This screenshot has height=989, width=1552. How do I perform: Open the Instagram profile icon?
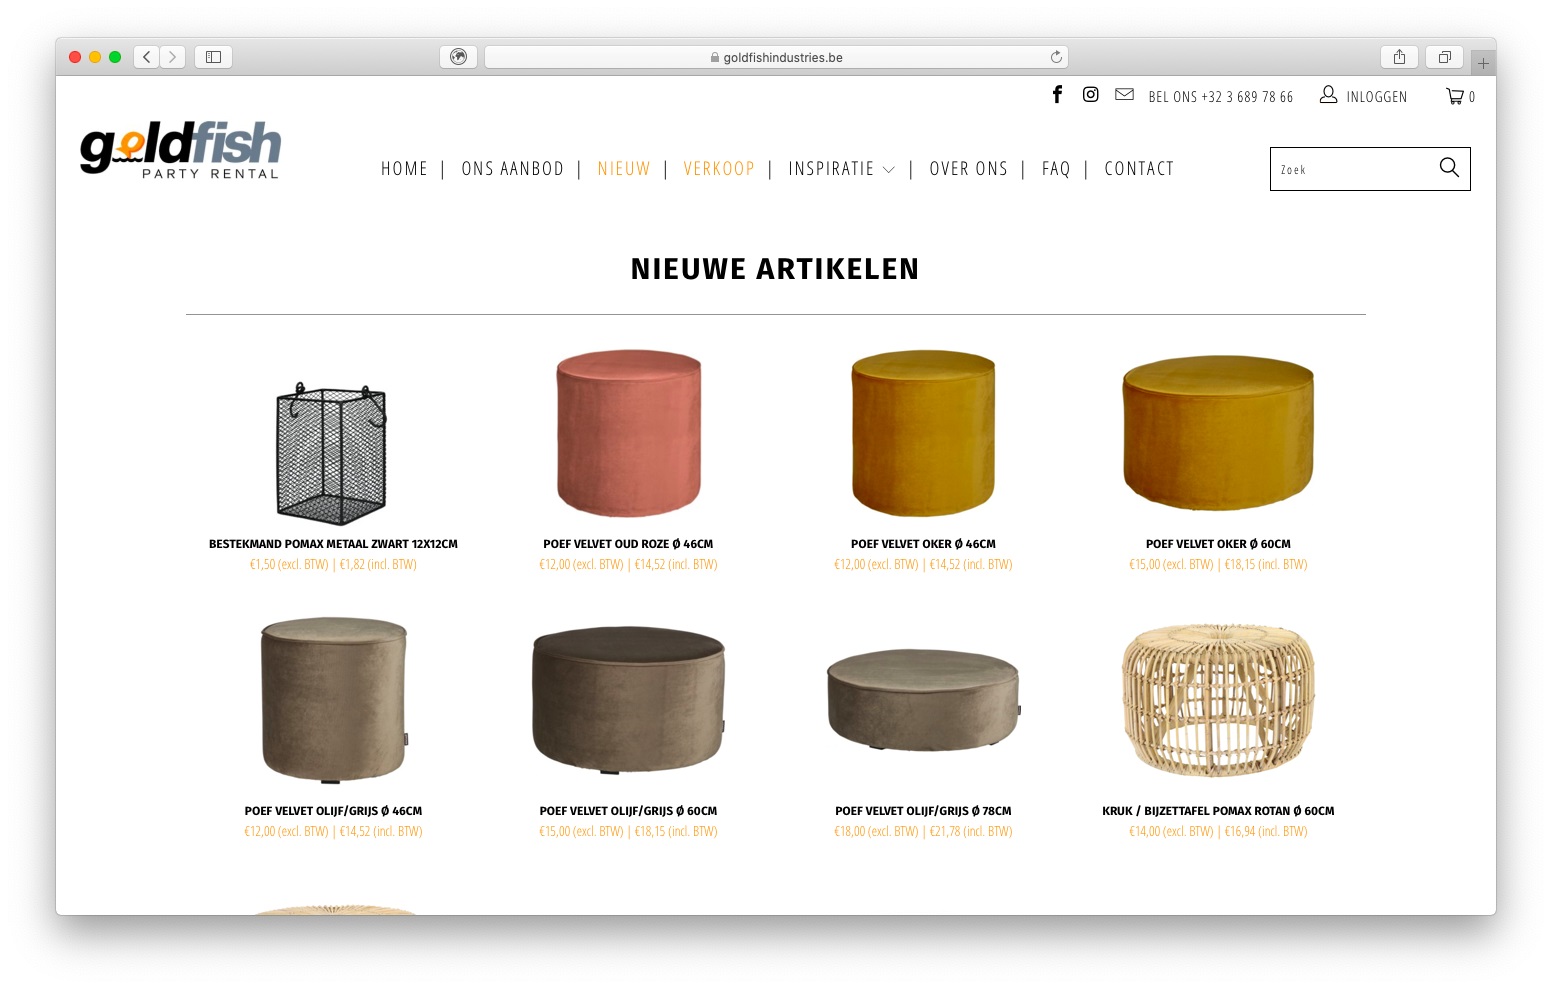1090,95
